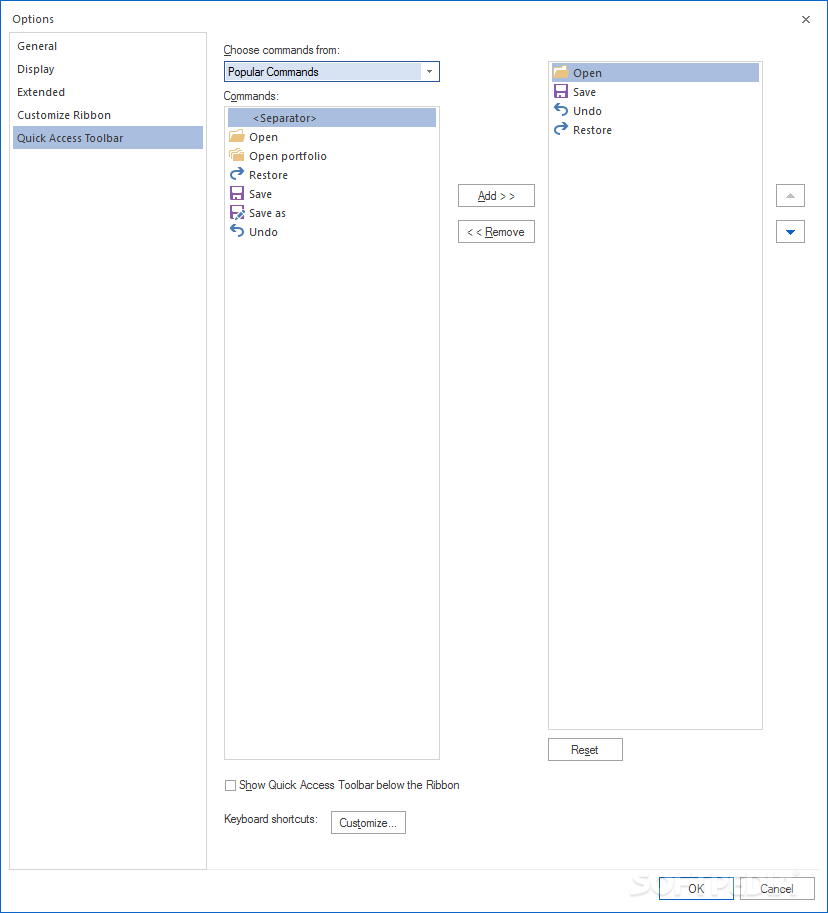Select 'Save' label in toolbar list
This screenshot has height=913, width=828.
[x=584, y=92]
